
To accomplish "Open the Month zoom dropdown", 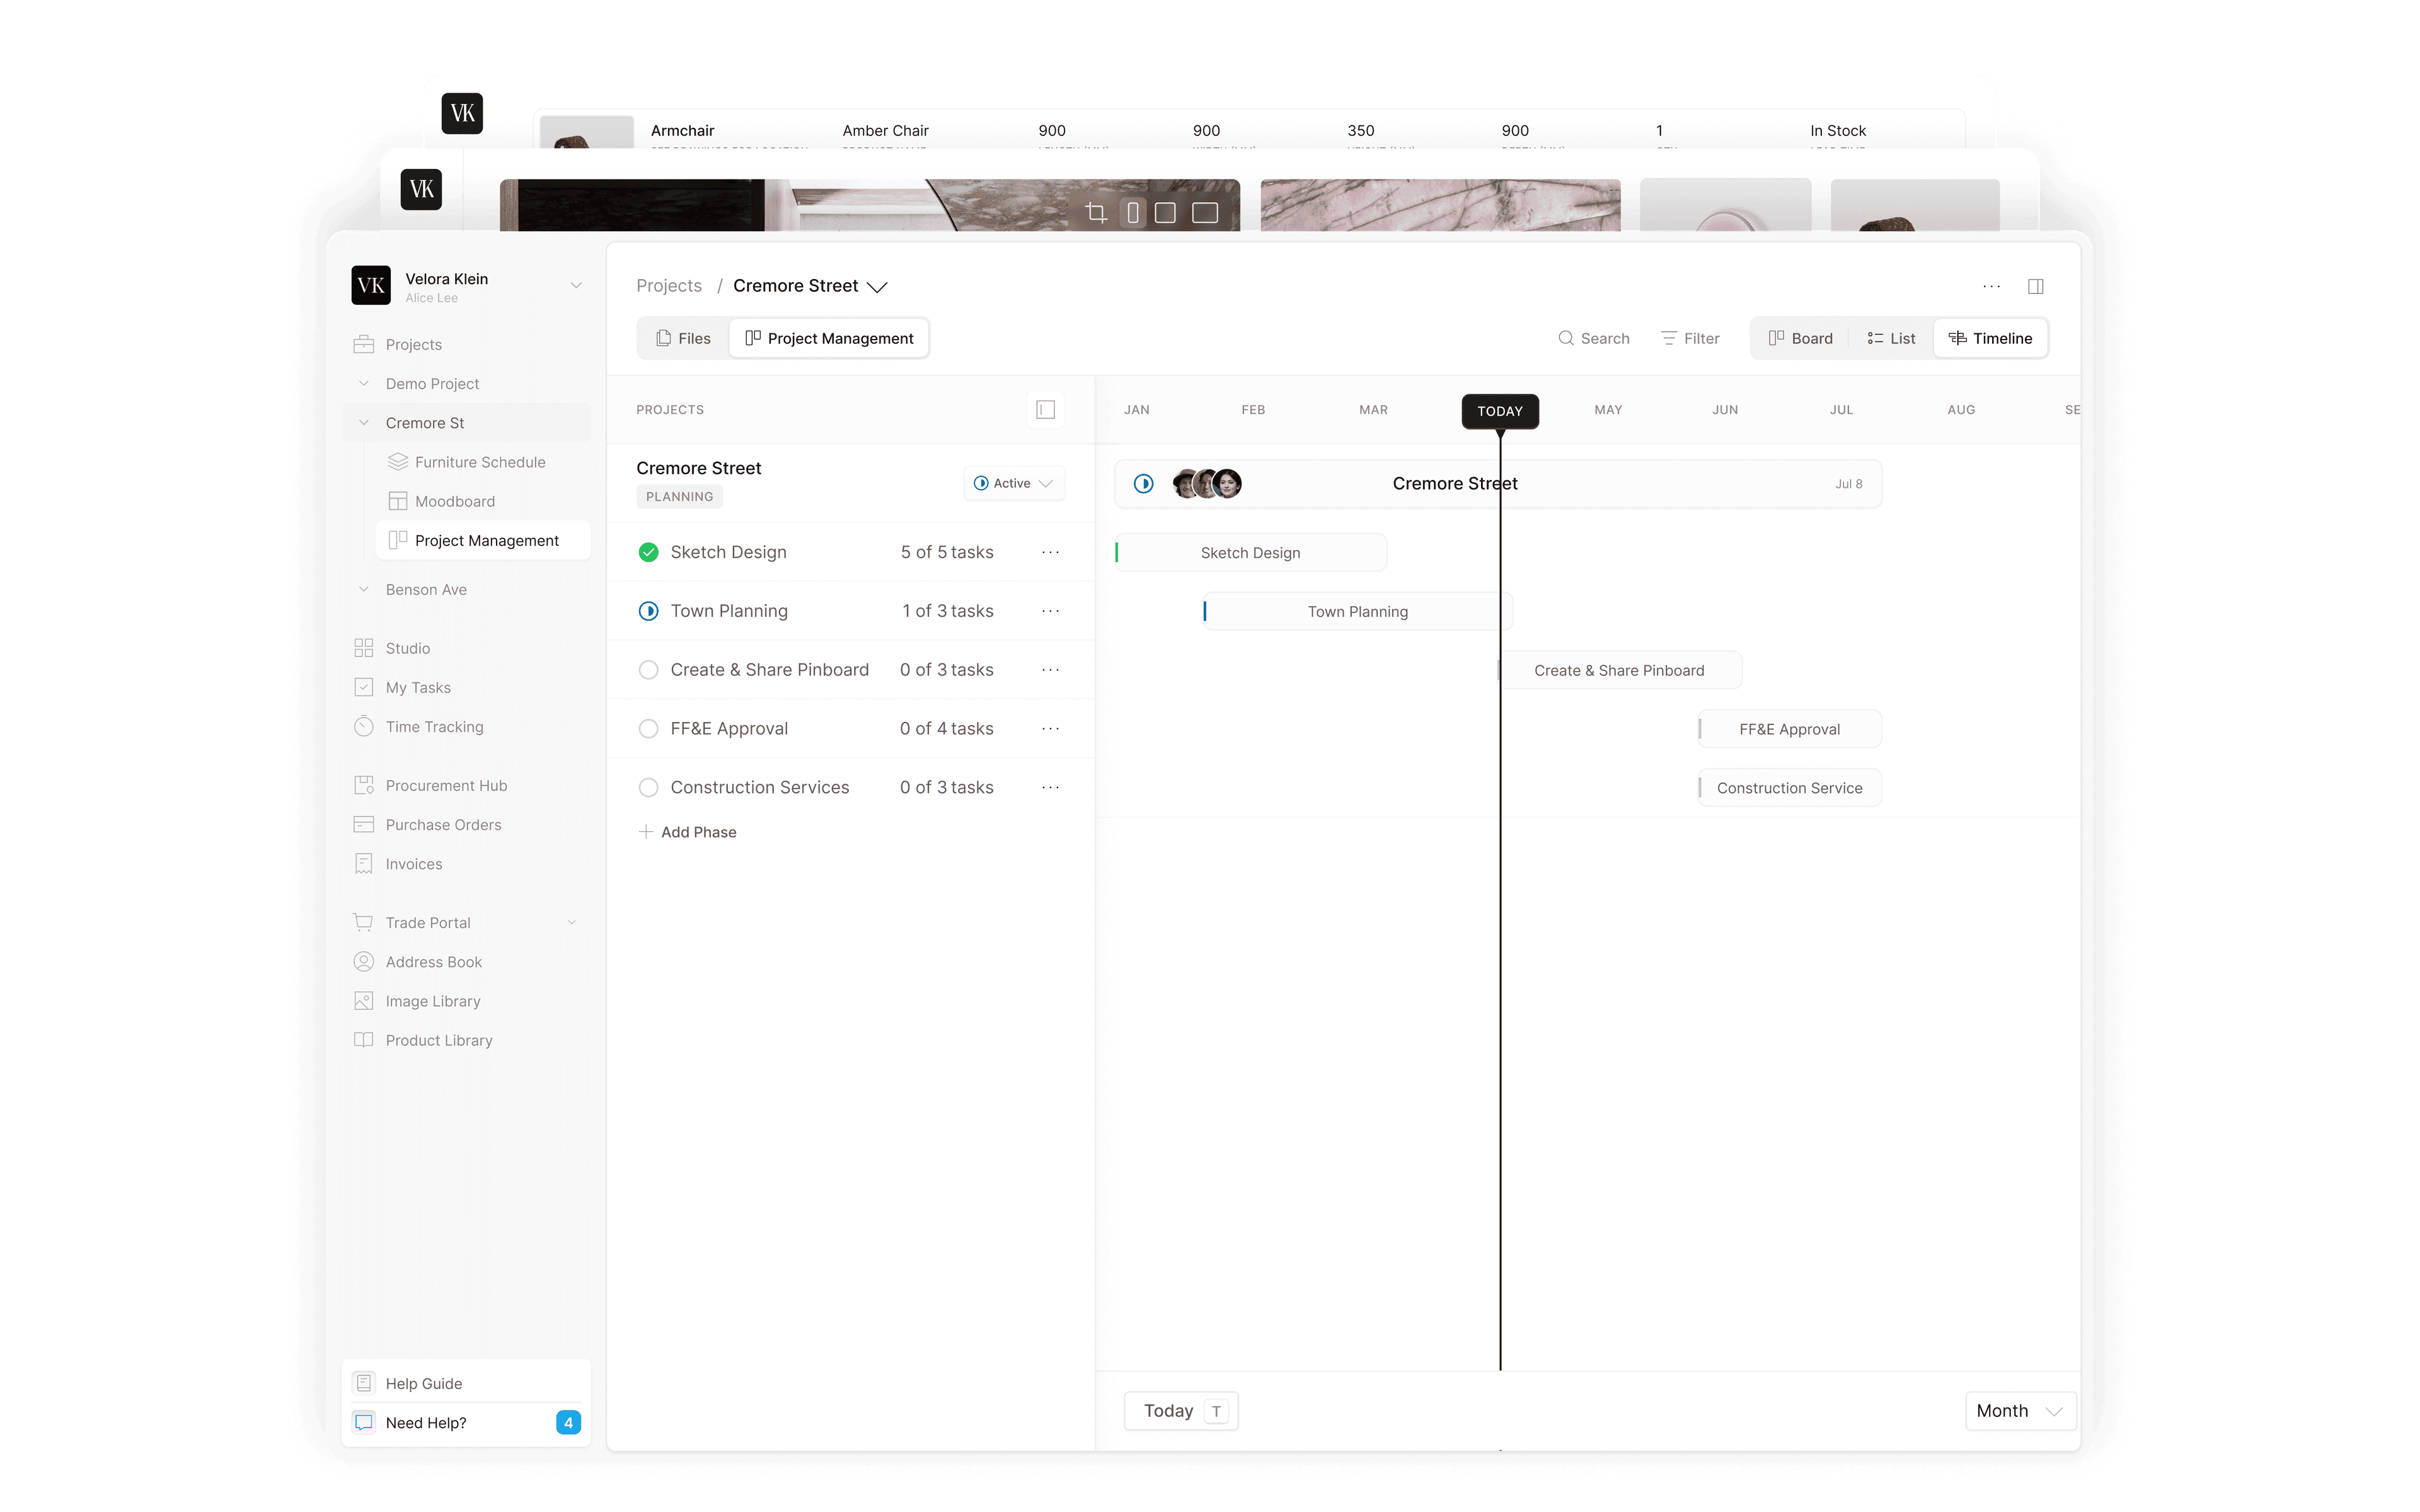I will [2020, 1410].
